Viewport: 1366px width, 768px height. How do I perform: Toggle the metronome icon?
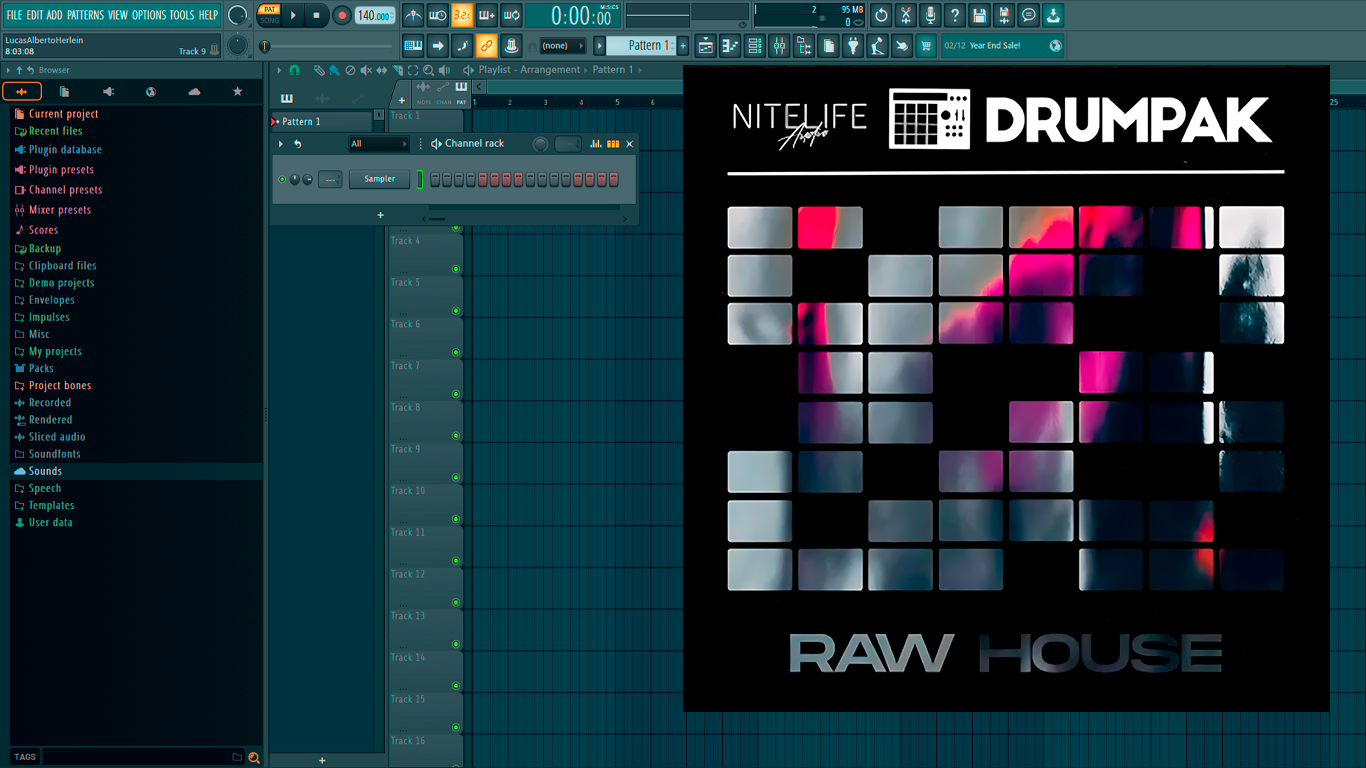click(x=413, y=15)
